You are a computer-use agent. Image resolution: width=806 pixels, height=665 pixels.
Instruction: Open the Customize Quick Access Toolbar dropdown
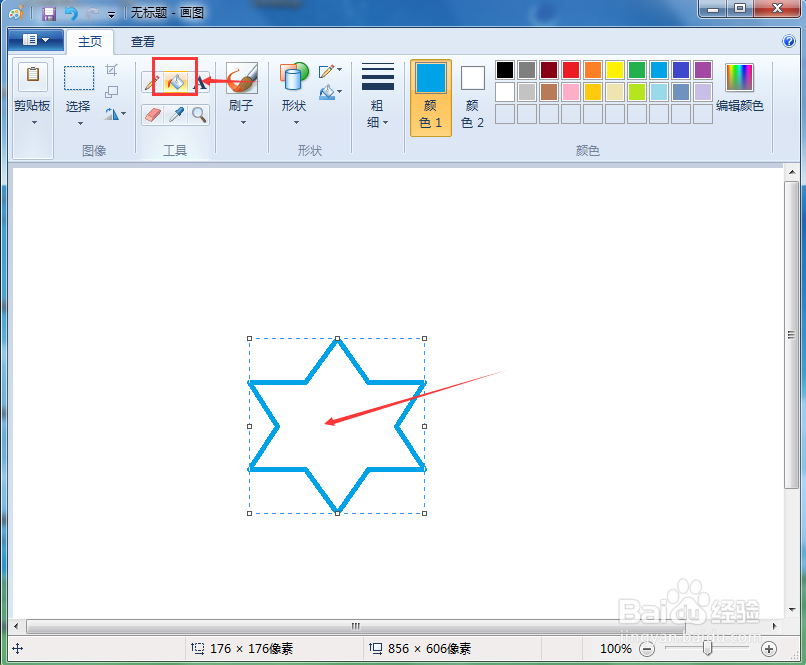click(112, 14)
